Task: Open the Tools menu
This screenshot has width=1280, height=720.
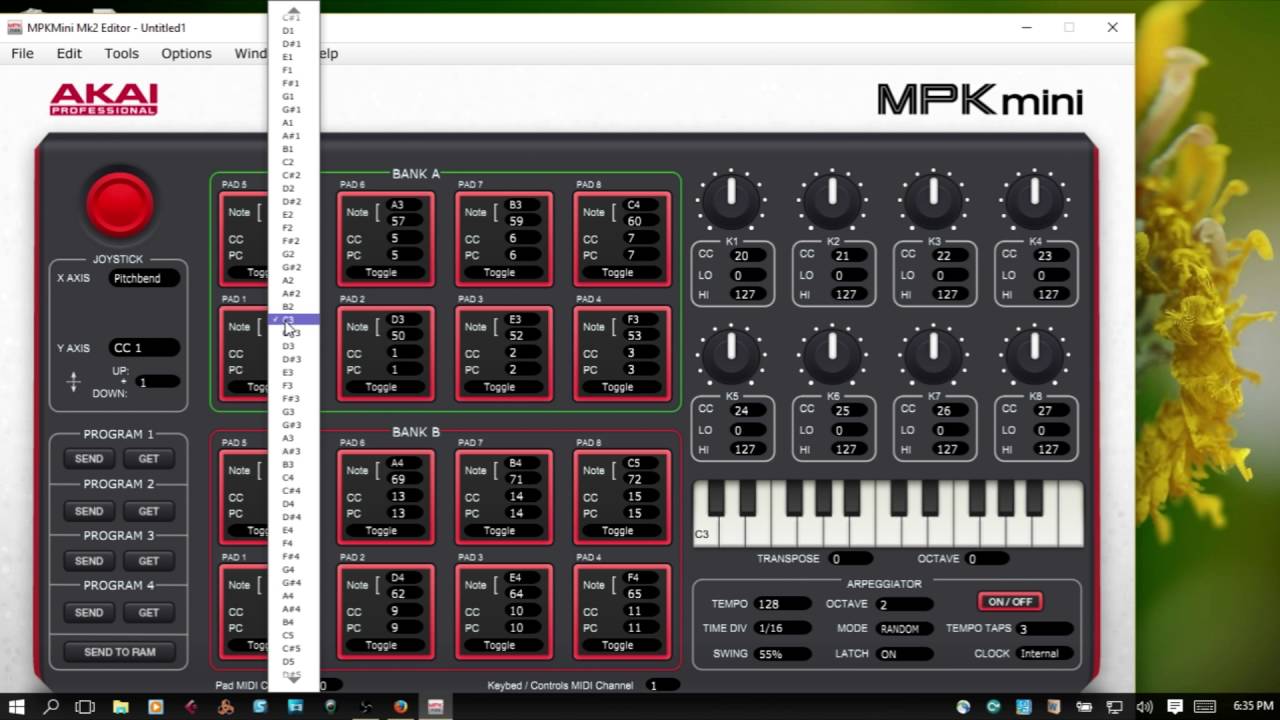Action: click(x=122, y=54)
